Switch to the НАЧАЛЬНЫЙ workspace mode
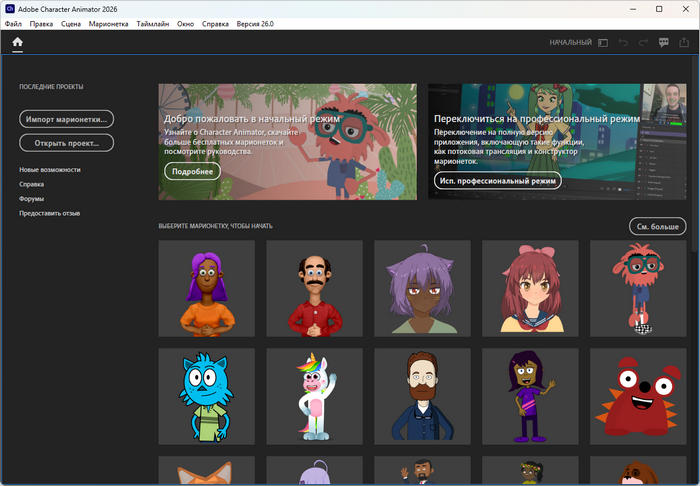The height and width of the screenshot is (486, 700). tap(570, 43)
